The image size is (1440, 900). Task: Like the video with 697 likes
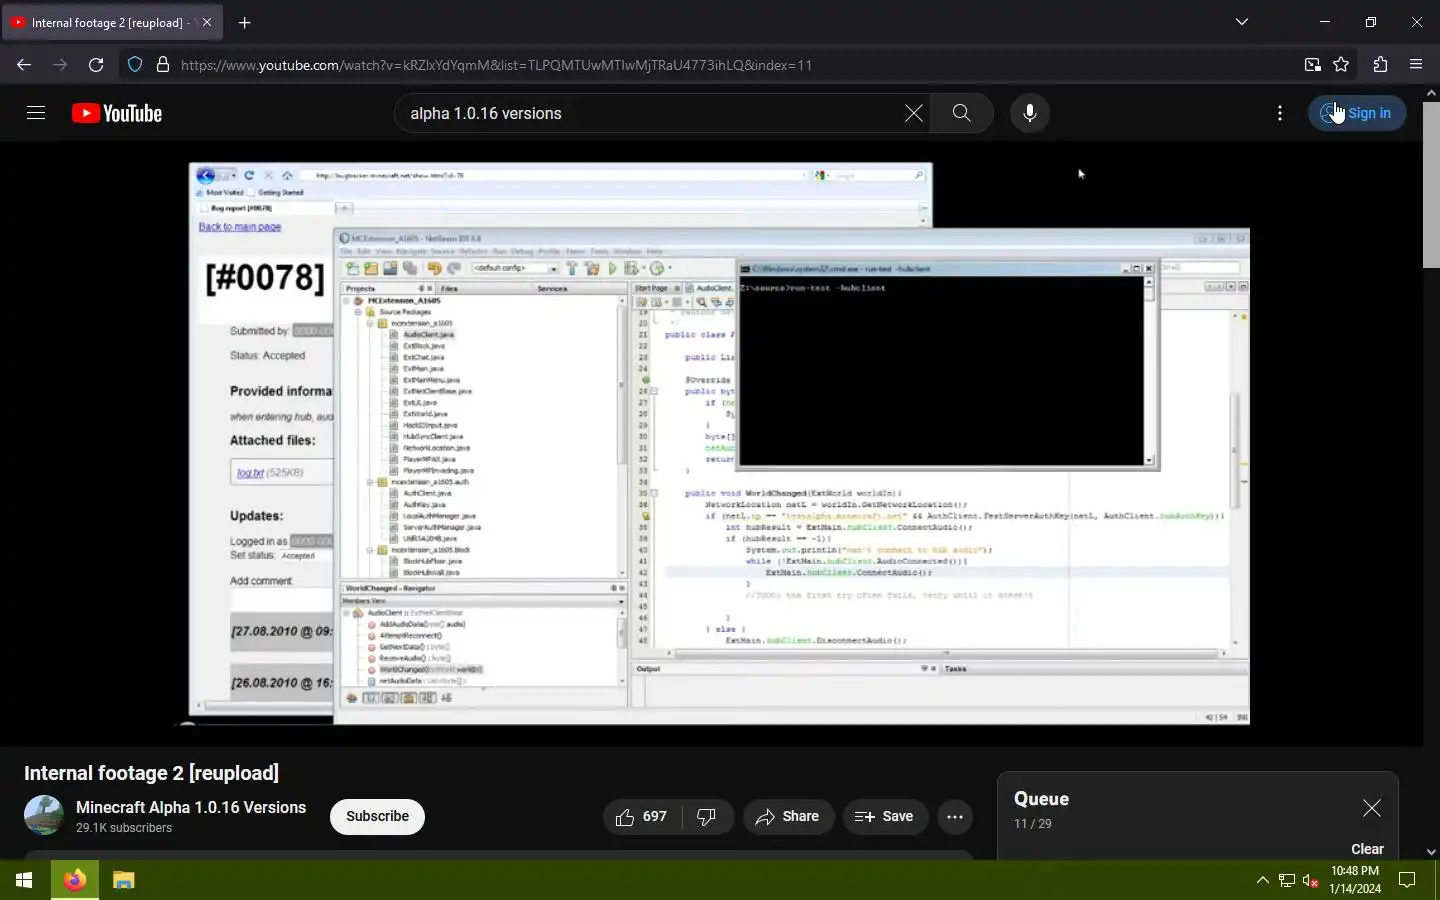642,817
